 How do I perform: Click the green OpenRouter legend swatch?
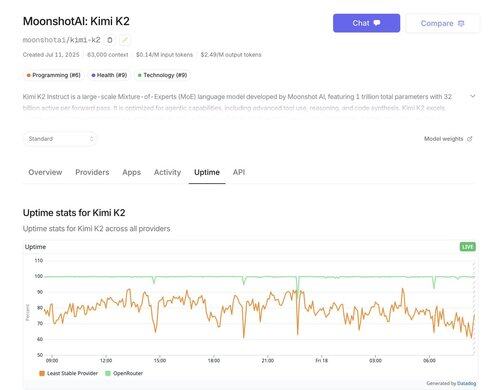click(x=108, y=373)
